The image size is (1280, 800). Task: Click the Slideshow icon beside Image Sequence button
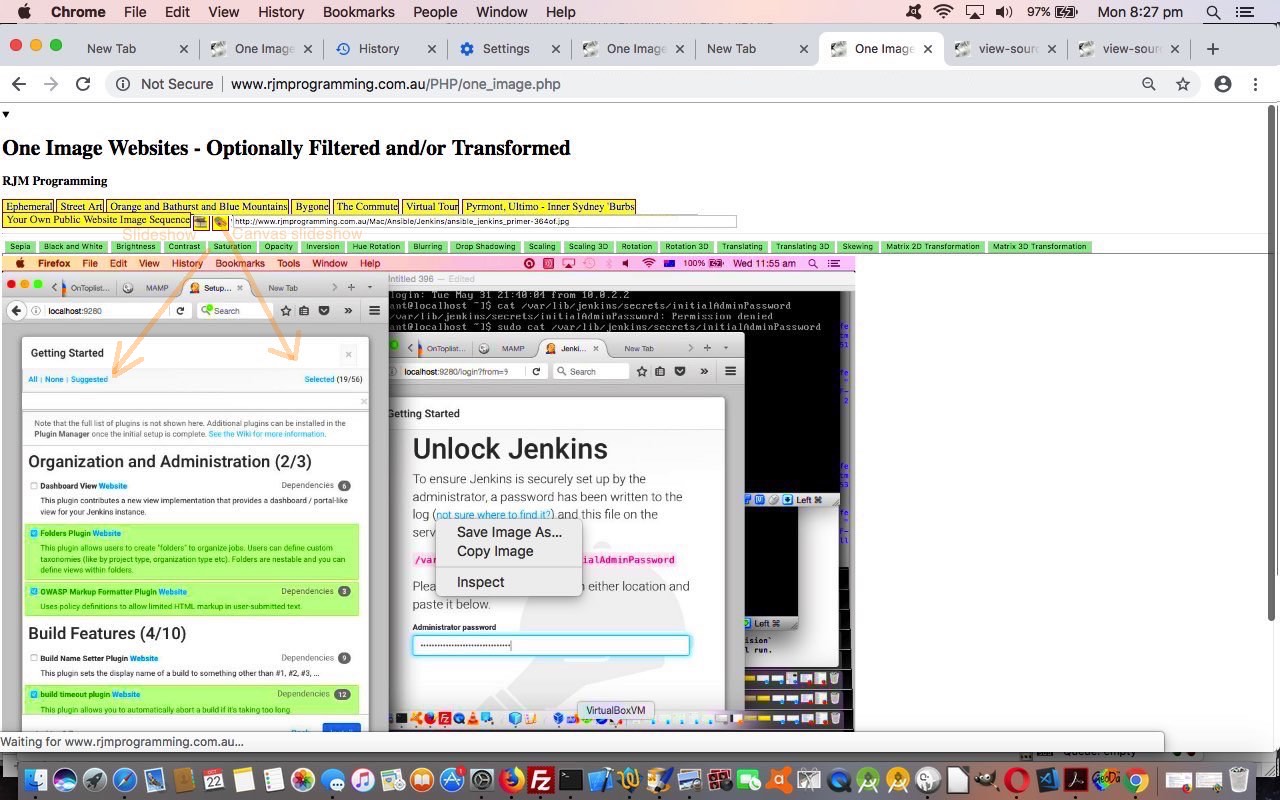point(200,222)
